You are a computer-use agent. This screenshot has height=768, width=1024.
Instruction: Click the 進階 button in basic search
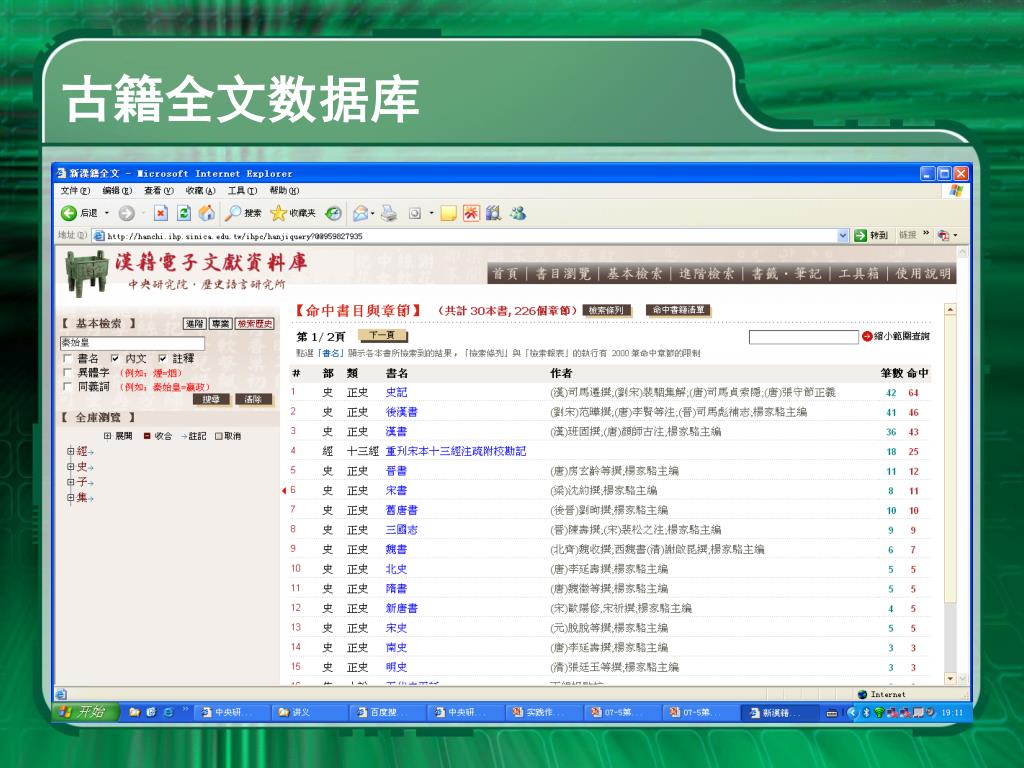coord(195,324)
